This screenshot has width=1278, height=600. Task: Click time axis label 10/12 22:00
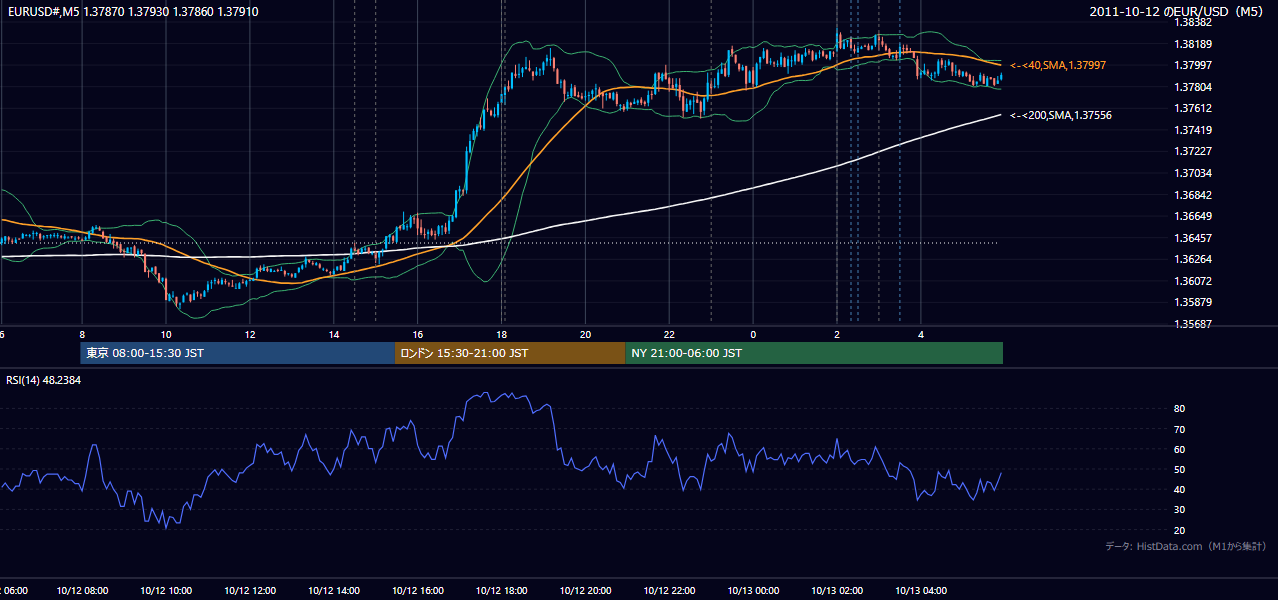pyautogui.click(x=670, y=591)
